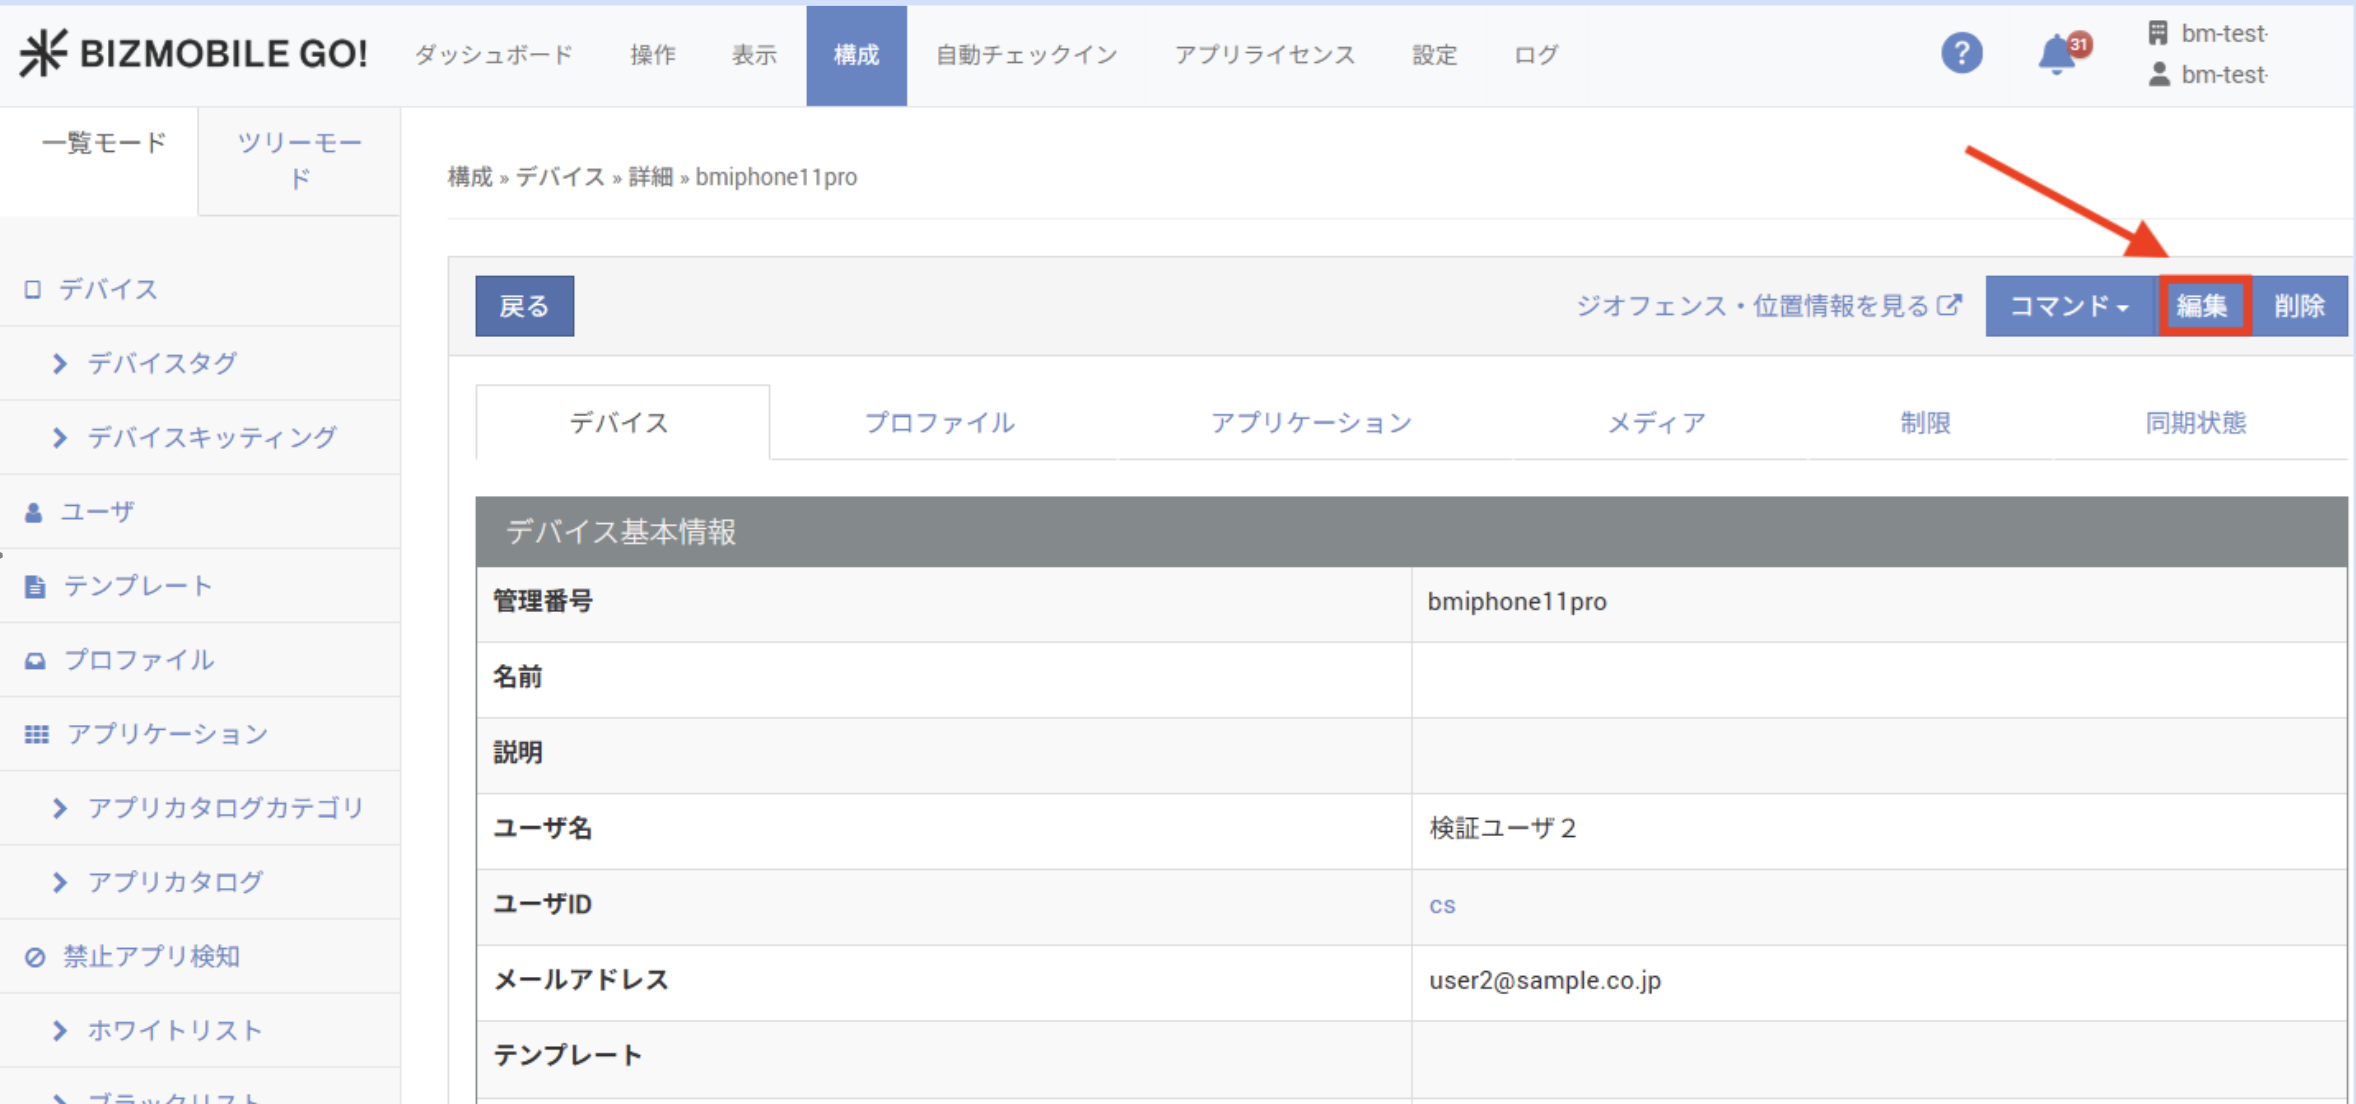The width and height of the screenshot is (2356, 1104).
Task: Click the 編集 edit button
Action: point(2203,306)
